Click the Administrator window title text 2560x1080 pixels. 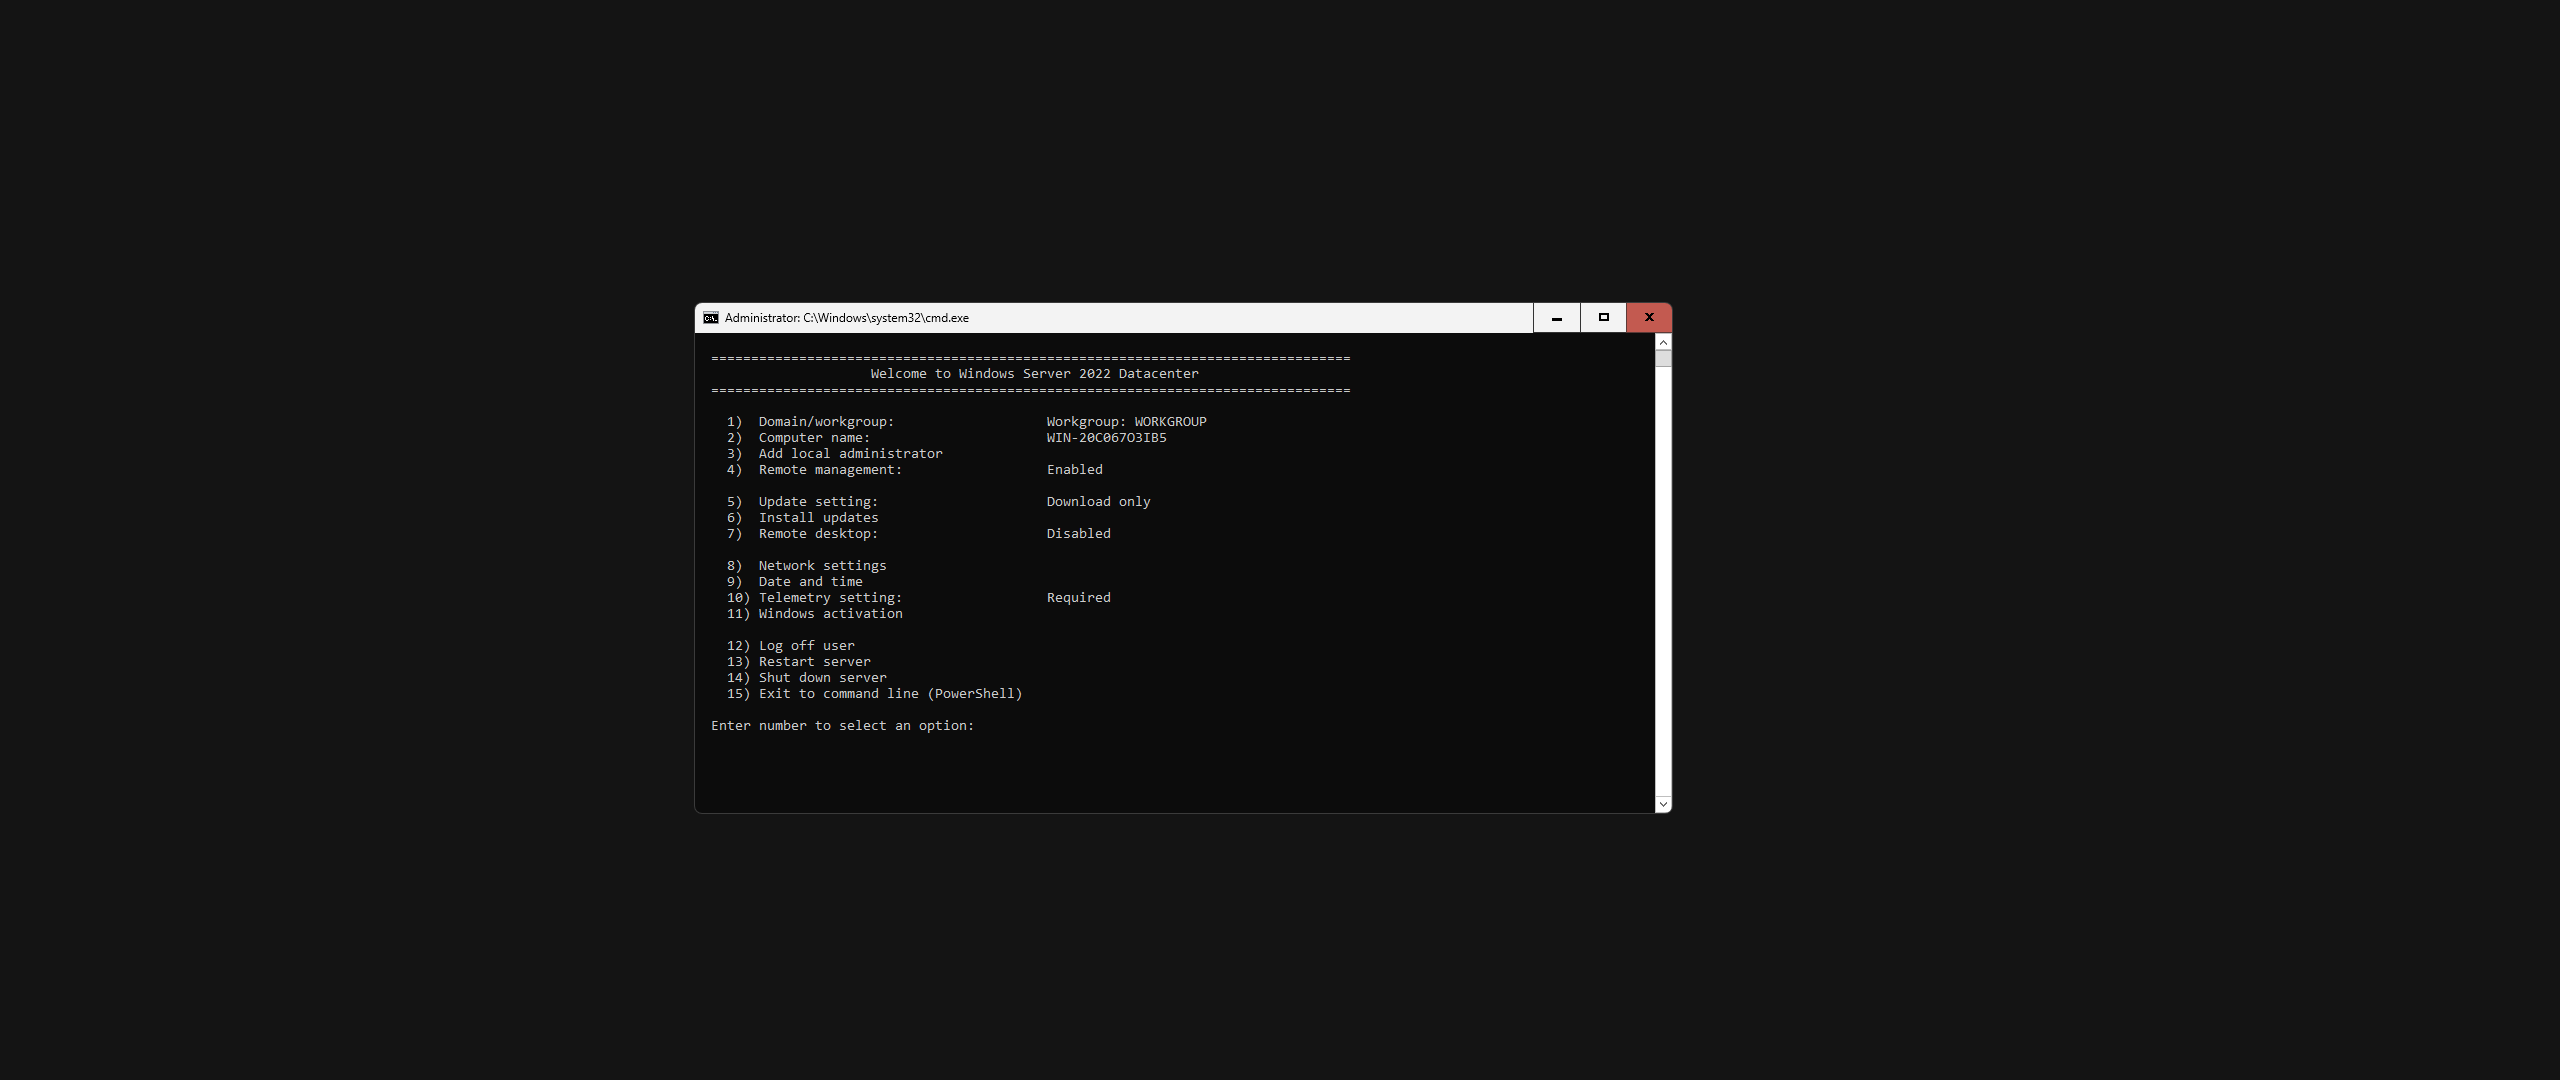pyautogui.click(x=846, y=318)
